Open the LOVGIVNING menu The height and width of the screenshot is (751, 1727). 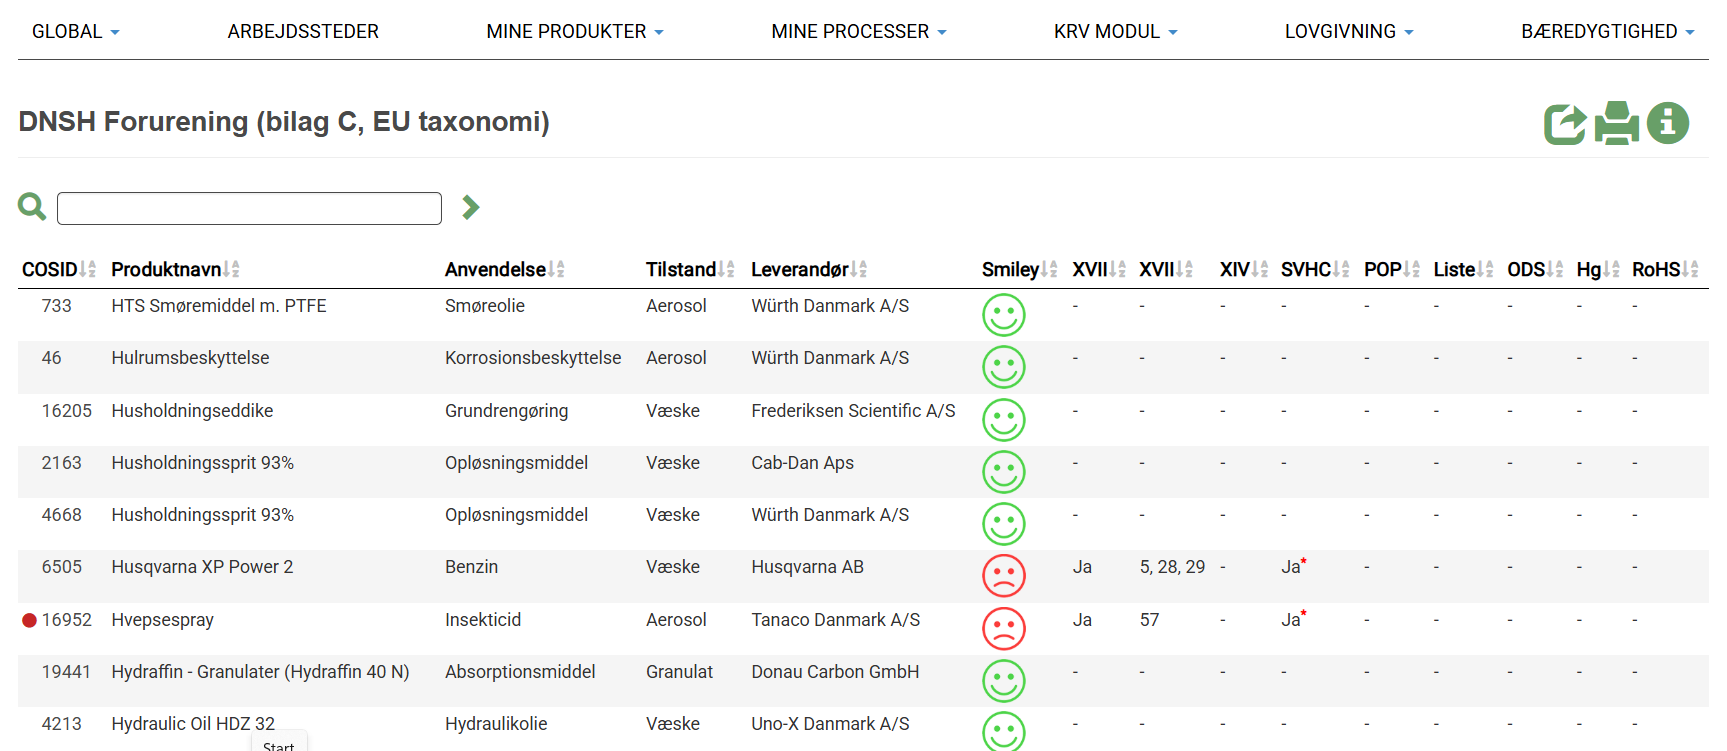pos(1349,32)
